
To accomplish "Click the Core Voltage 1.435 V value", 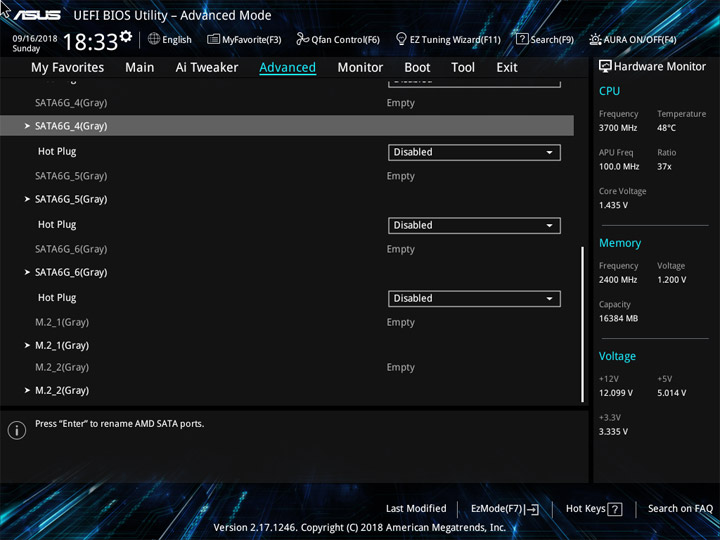I will coord(613,205).
